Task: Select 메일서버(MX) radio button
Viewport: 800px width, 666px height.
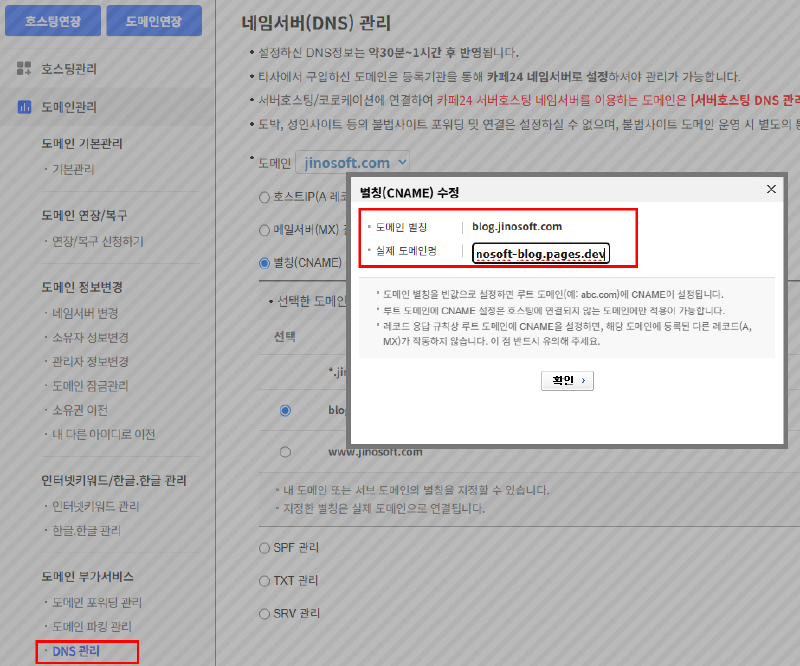Action: click(x=264, y=230)
